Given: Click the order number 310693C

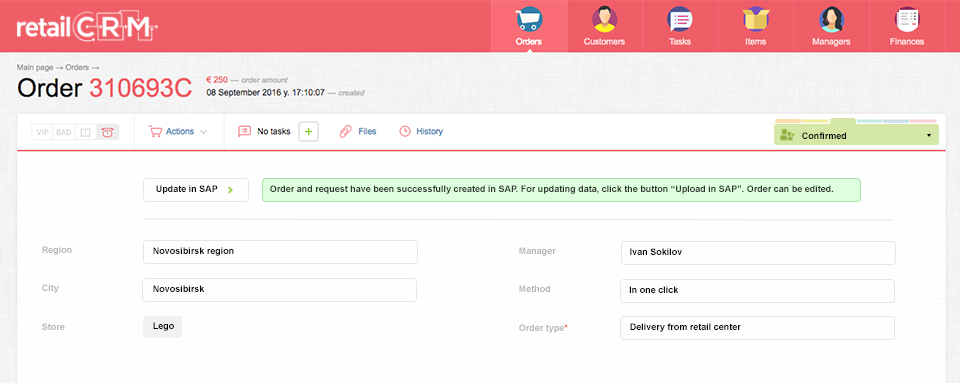Looking at the screenshot, I should [x=141, y=89].
